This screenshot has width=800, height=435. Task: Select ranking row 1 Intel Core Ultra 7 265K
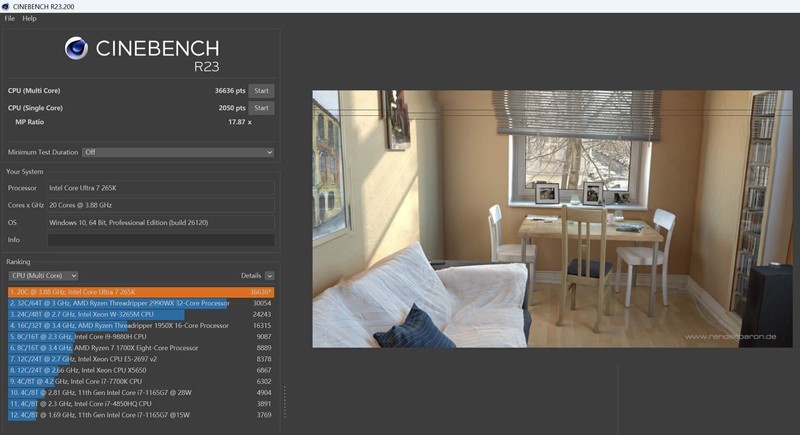pyautogui.click(x=141, y=292)
